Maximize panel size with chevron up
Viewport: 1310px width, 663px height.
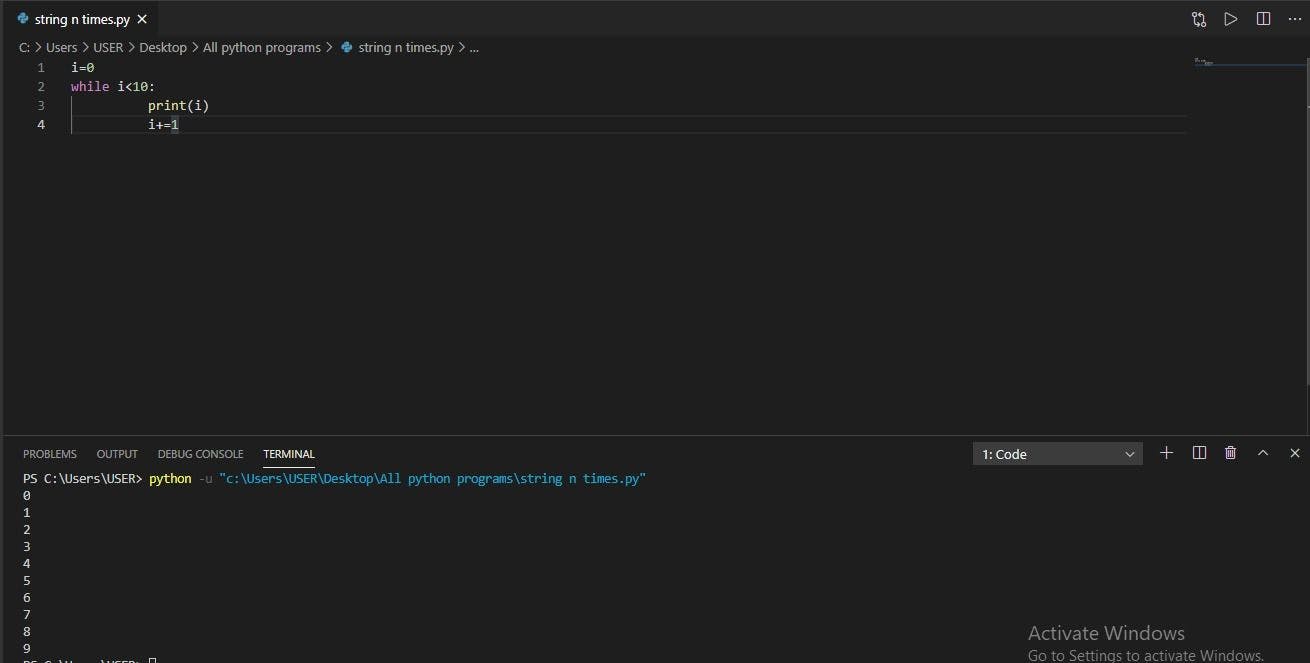[x=1263, y=453]
